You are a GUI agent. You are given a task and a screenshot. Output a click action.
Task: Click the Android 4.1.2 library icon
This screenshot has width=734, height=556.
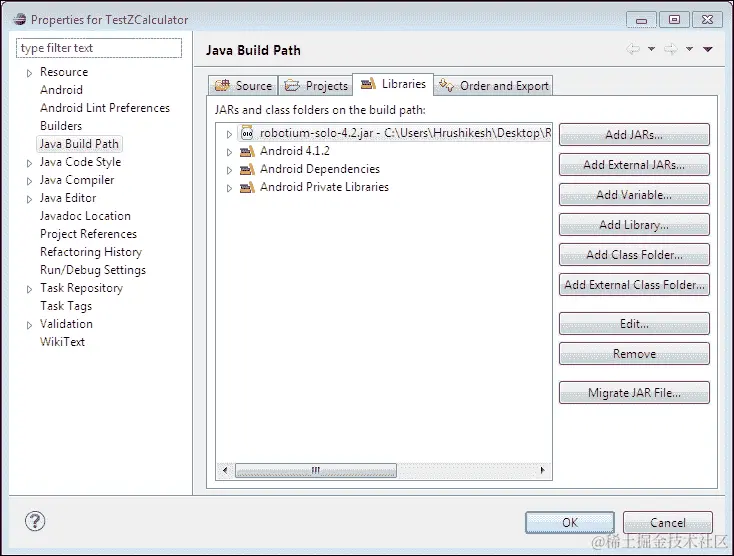[x=247, y=151]
